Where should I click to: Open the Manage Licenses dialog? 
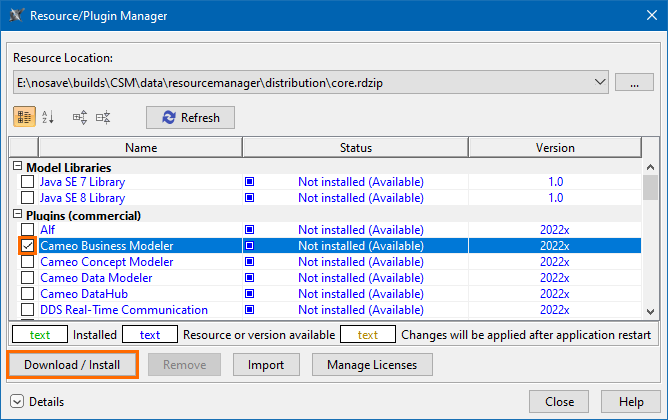(x=372, y=365)
